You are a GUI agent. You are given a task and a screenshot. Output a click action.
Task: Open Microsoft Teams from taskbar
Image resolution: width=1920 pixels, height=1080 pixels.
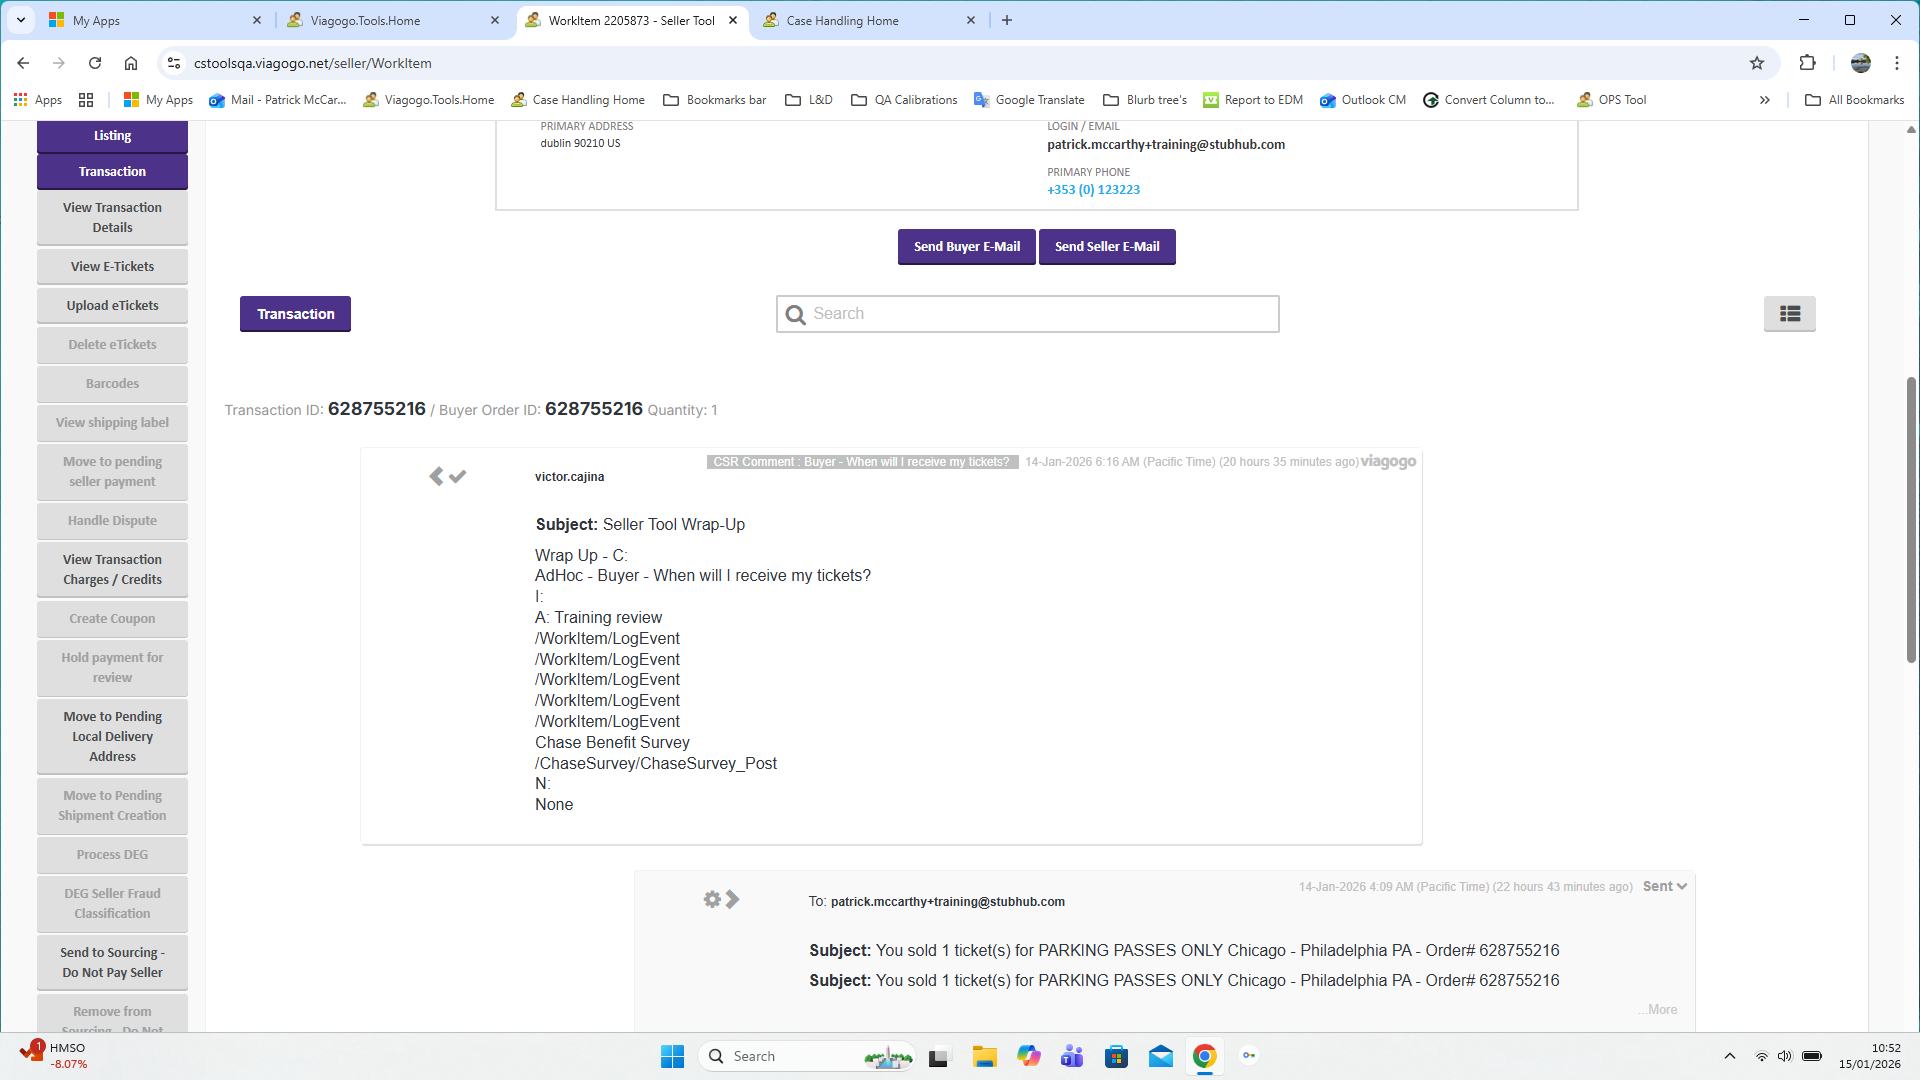1072,1056
